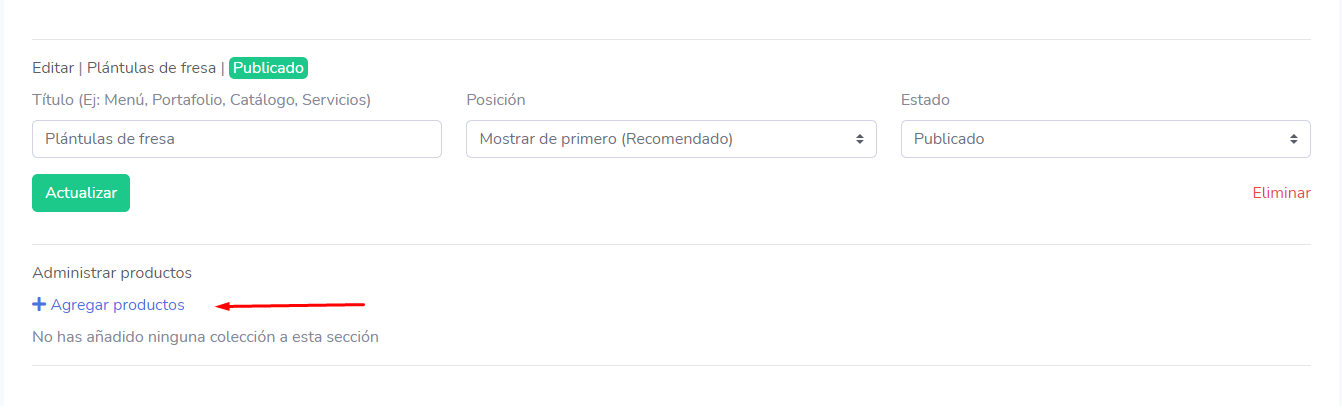Click 'Plántulas de fresa' in the header line
This screenshot has width=1342, height=414.
151,68
